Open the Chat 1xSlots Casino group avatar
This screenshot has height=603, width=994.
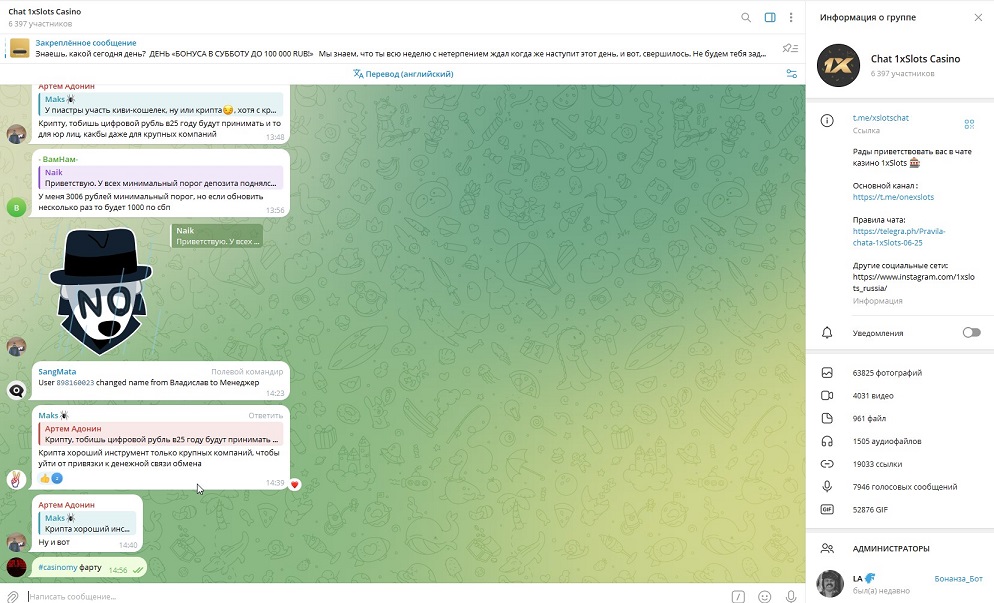(838, 65)
